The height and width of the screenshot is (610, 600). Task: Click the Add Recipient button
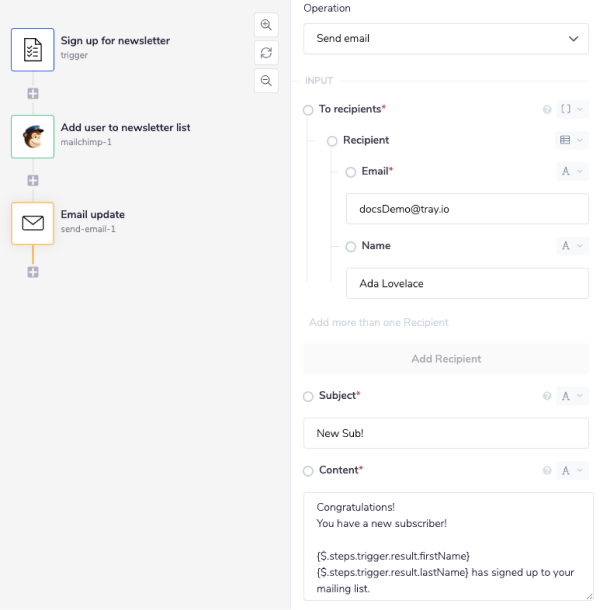coord(446,359)
